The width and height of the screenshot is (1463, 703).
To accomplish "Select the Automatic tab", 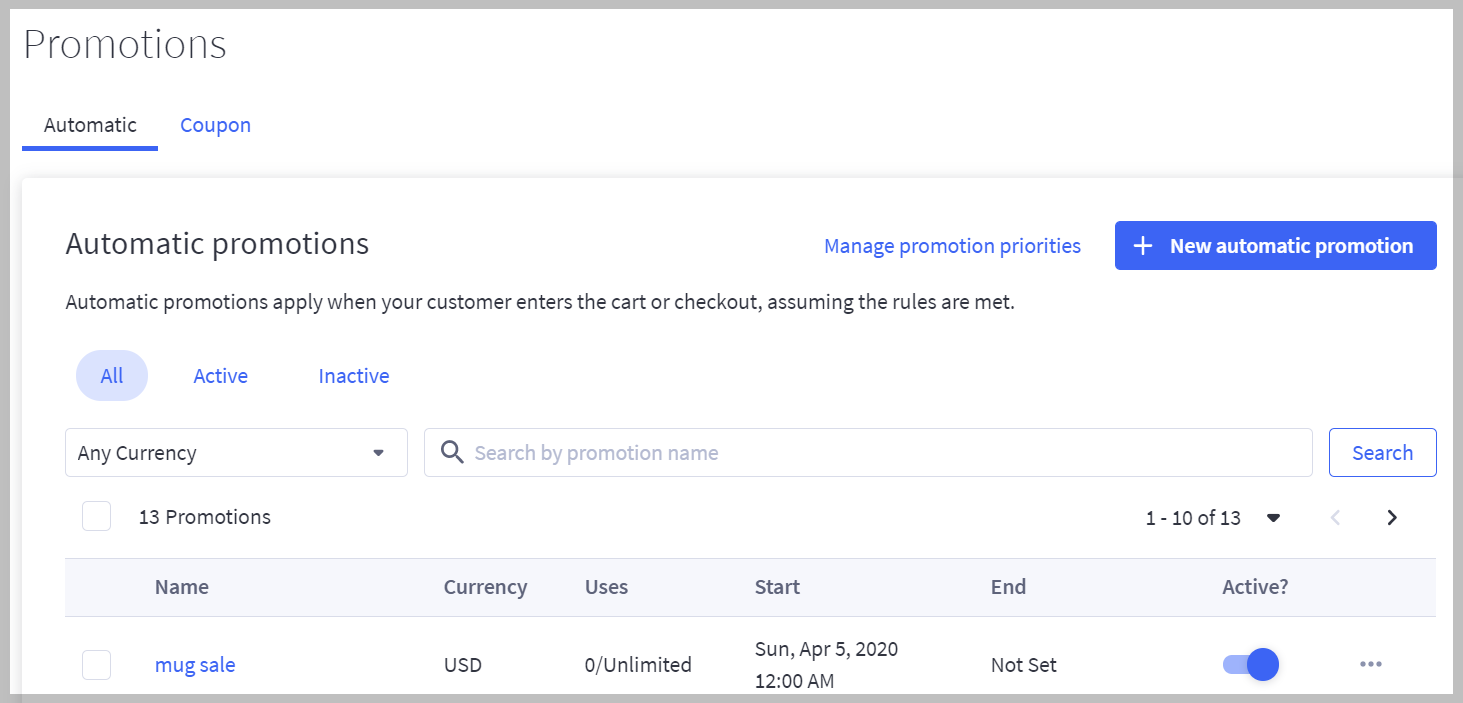I will pos(89,124).
